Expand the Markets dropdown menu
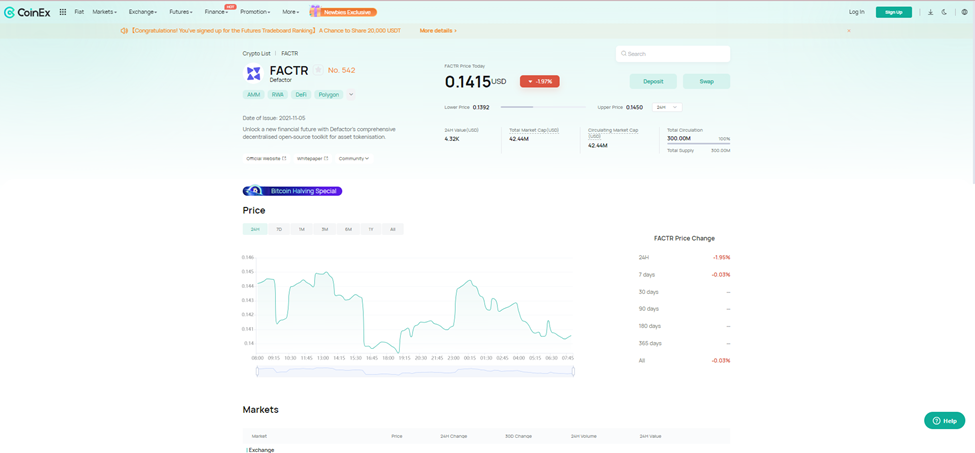The image size is (975, 453). 104,12
